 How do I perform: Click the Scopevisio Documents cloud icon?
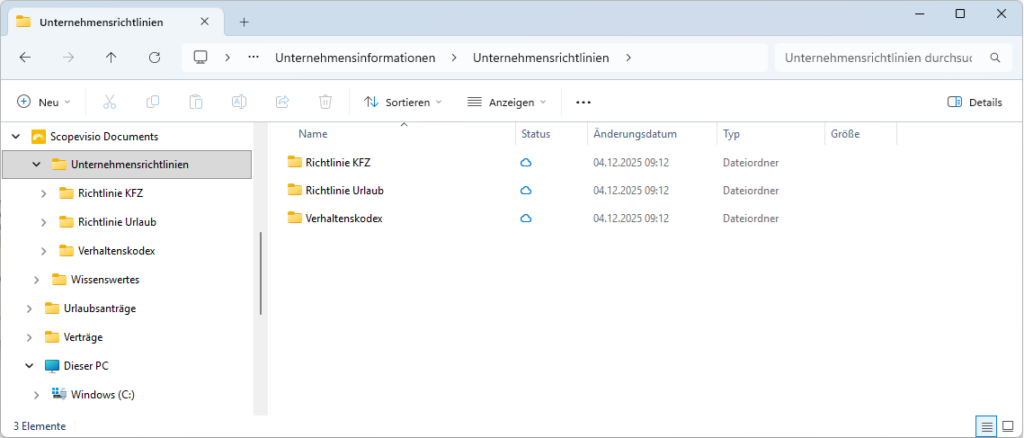coord(38,136)
